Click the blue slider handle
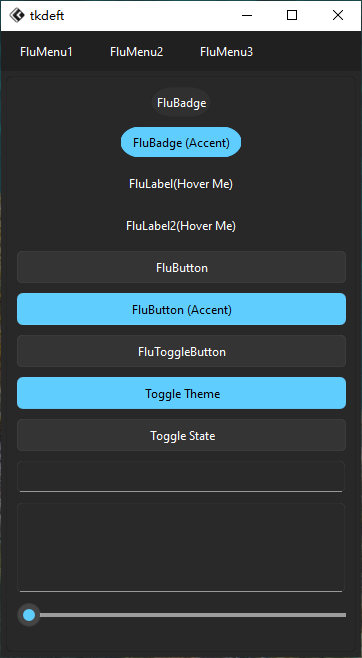Viewport: 362px width, 658px height. click(29, 615)
